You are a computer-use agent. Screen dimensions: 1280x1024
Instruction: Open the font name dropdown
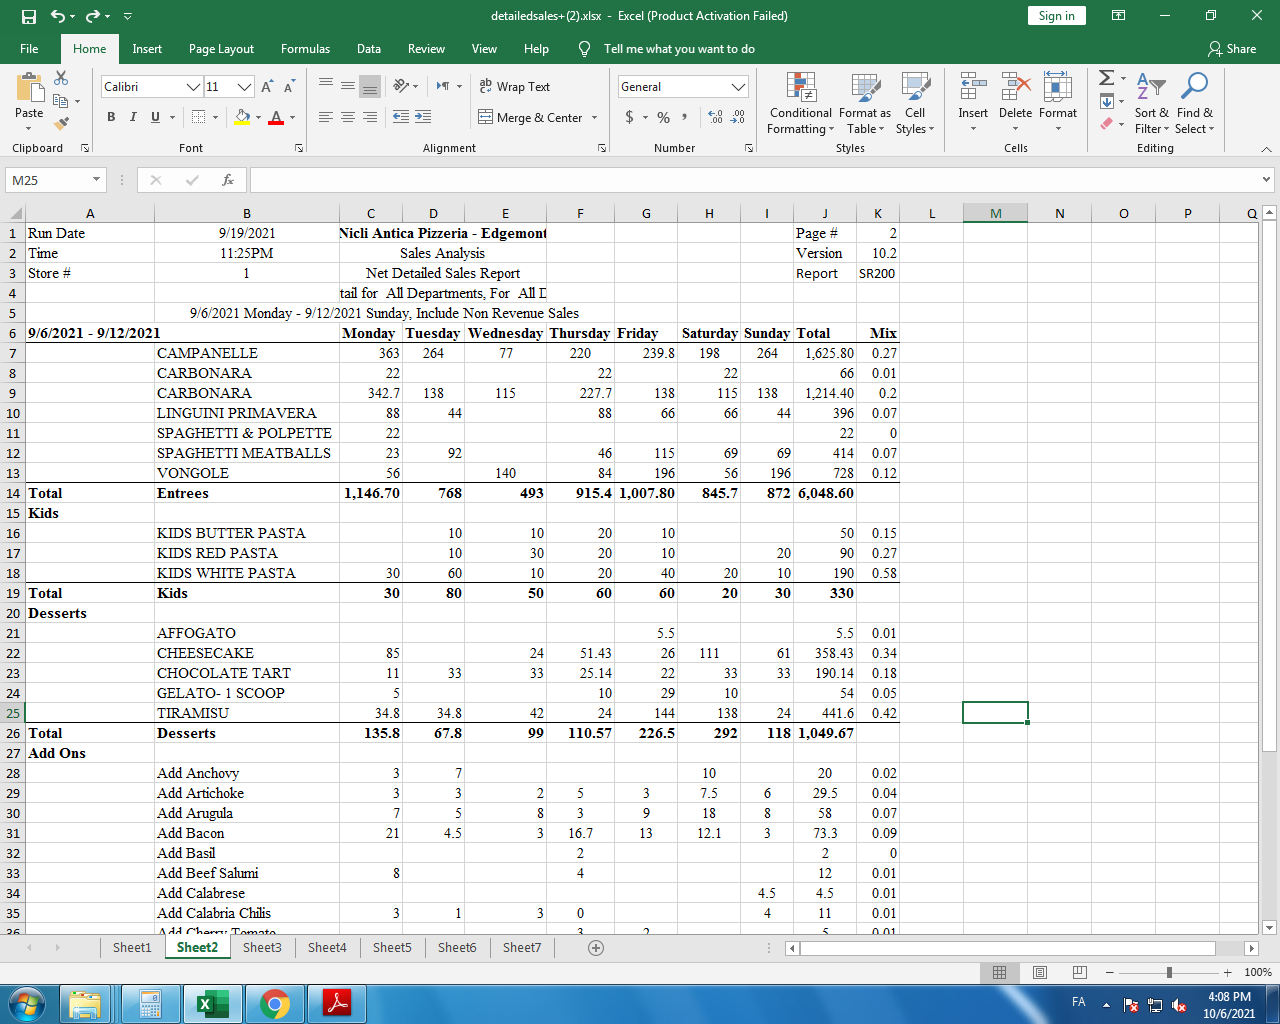point(194,87)
